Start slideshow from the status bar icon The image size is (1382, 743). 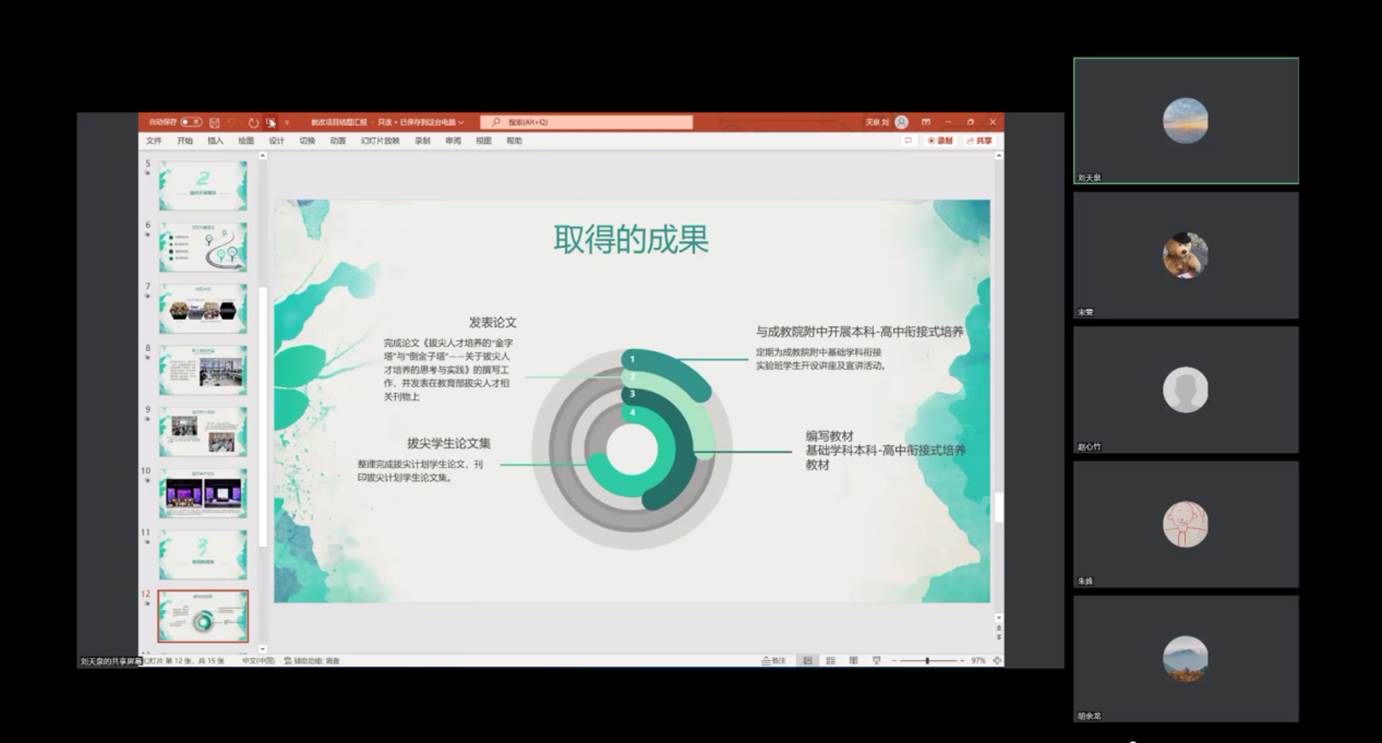[x=876, y=660]
